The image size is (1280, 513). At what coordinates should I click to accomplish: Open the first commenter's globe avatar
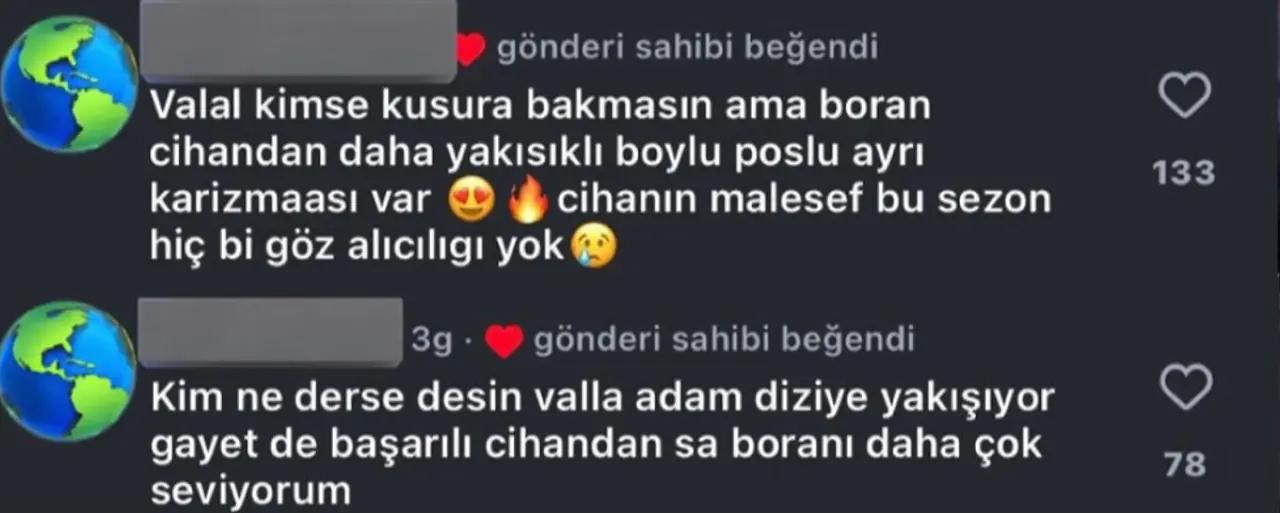coord(69,84)
